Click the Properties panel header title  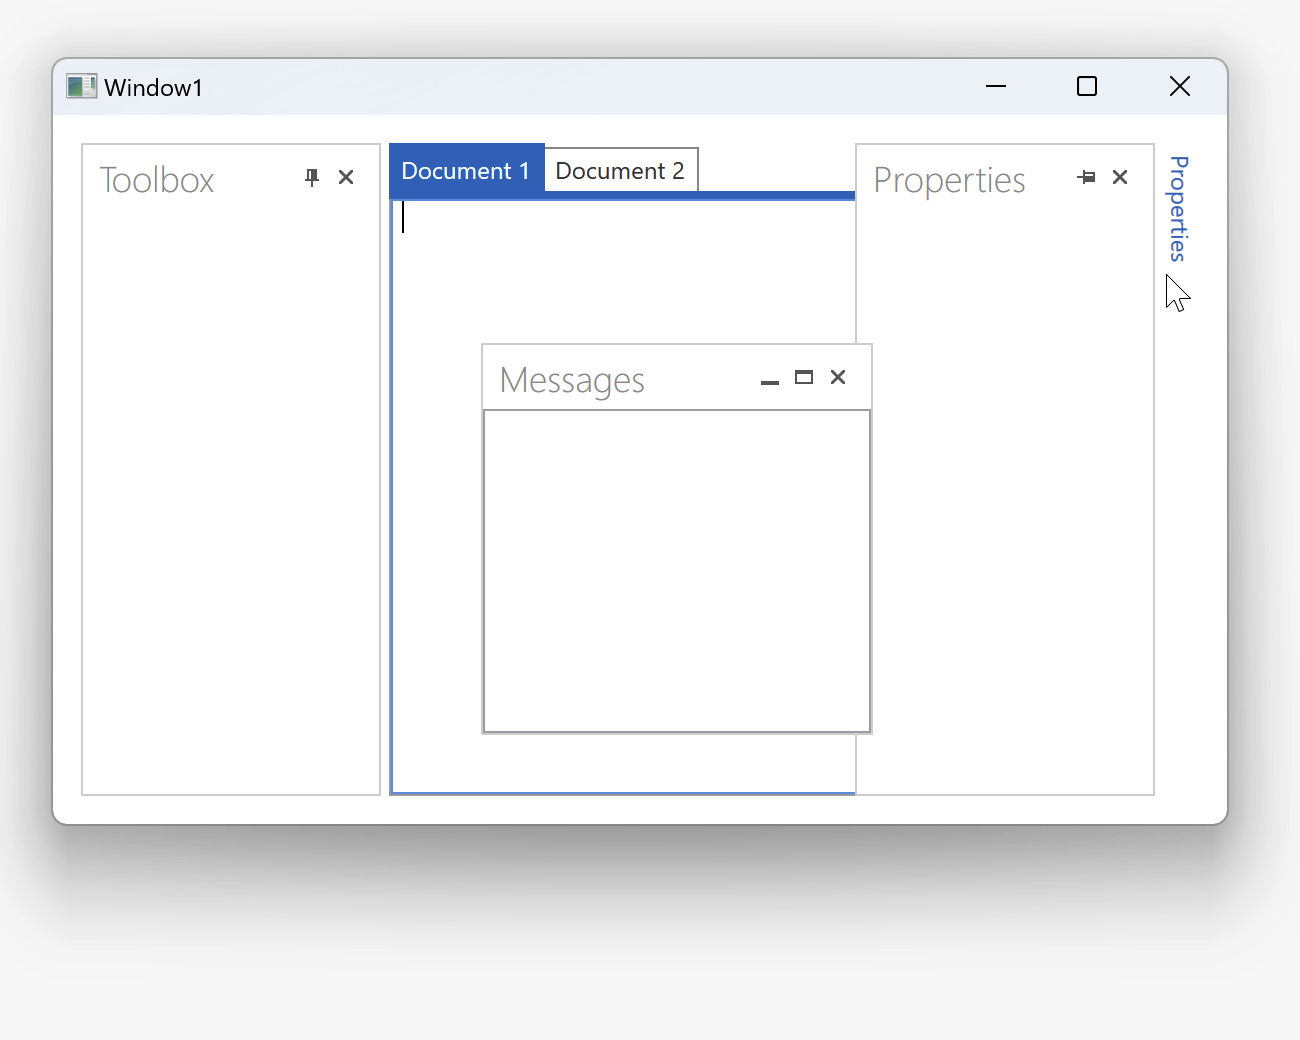point(949,180)
